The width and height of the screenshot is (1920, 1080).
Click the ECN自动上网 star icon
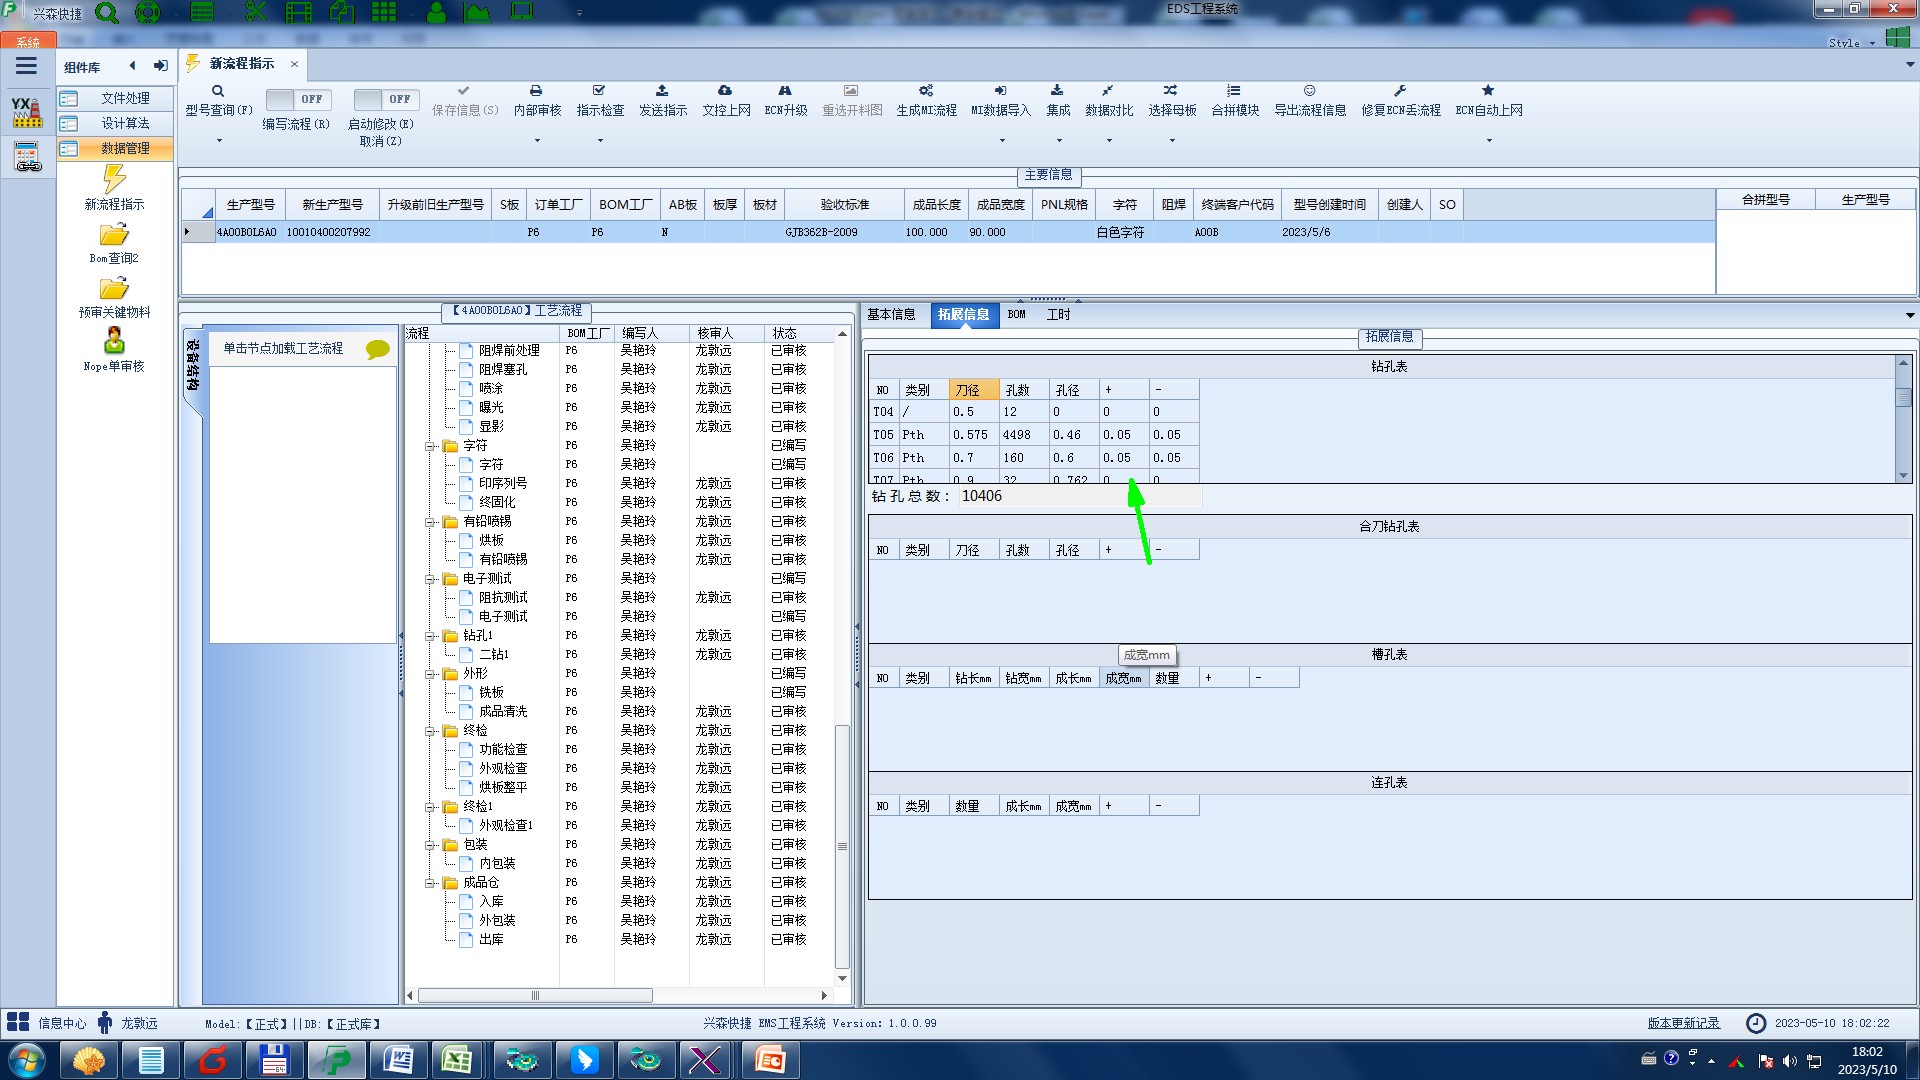coord(1488,91)
